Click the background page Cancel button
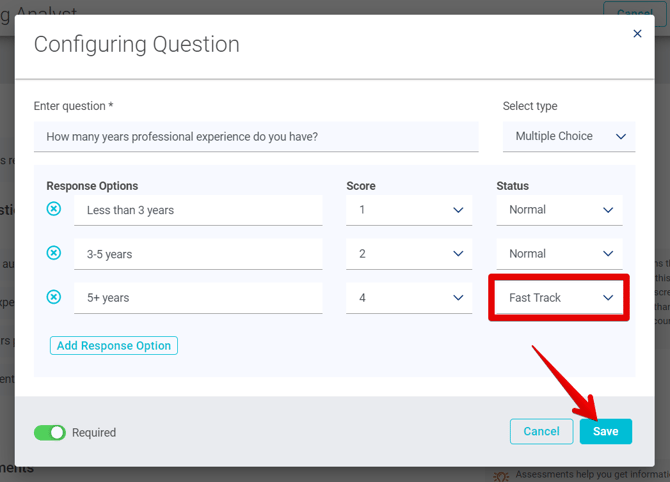This screenshot has width=670, height=482. pos(634,10)
